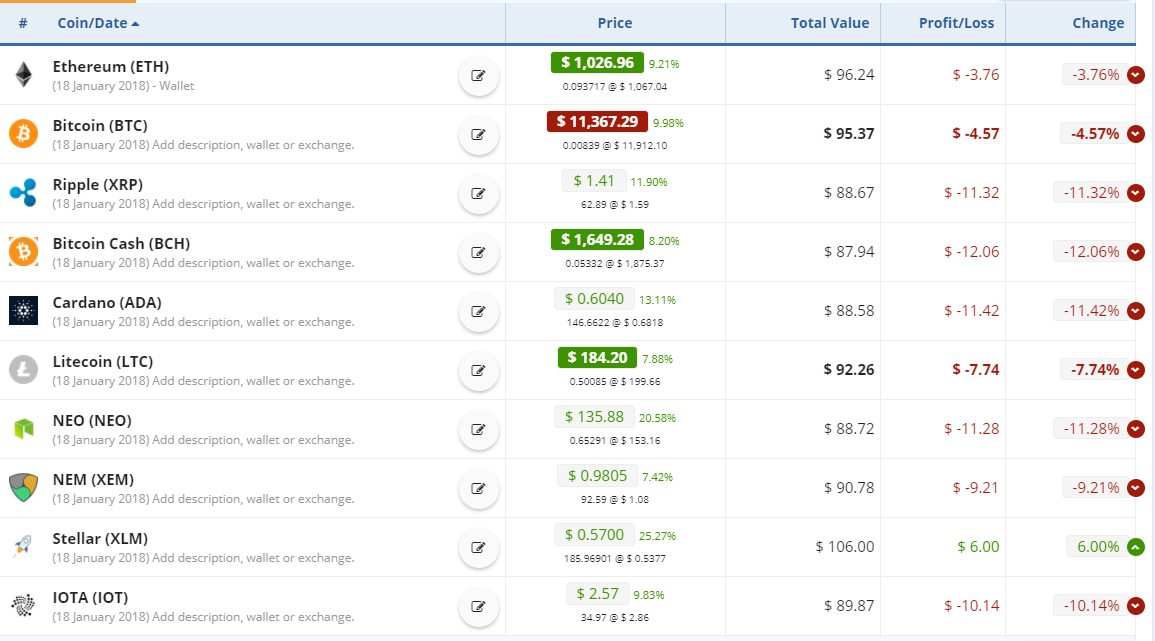This screenshot has height=641, width=1155.
Task: Click the Cardano (ADA) coin logo
Action: click(x=22, y=310)
